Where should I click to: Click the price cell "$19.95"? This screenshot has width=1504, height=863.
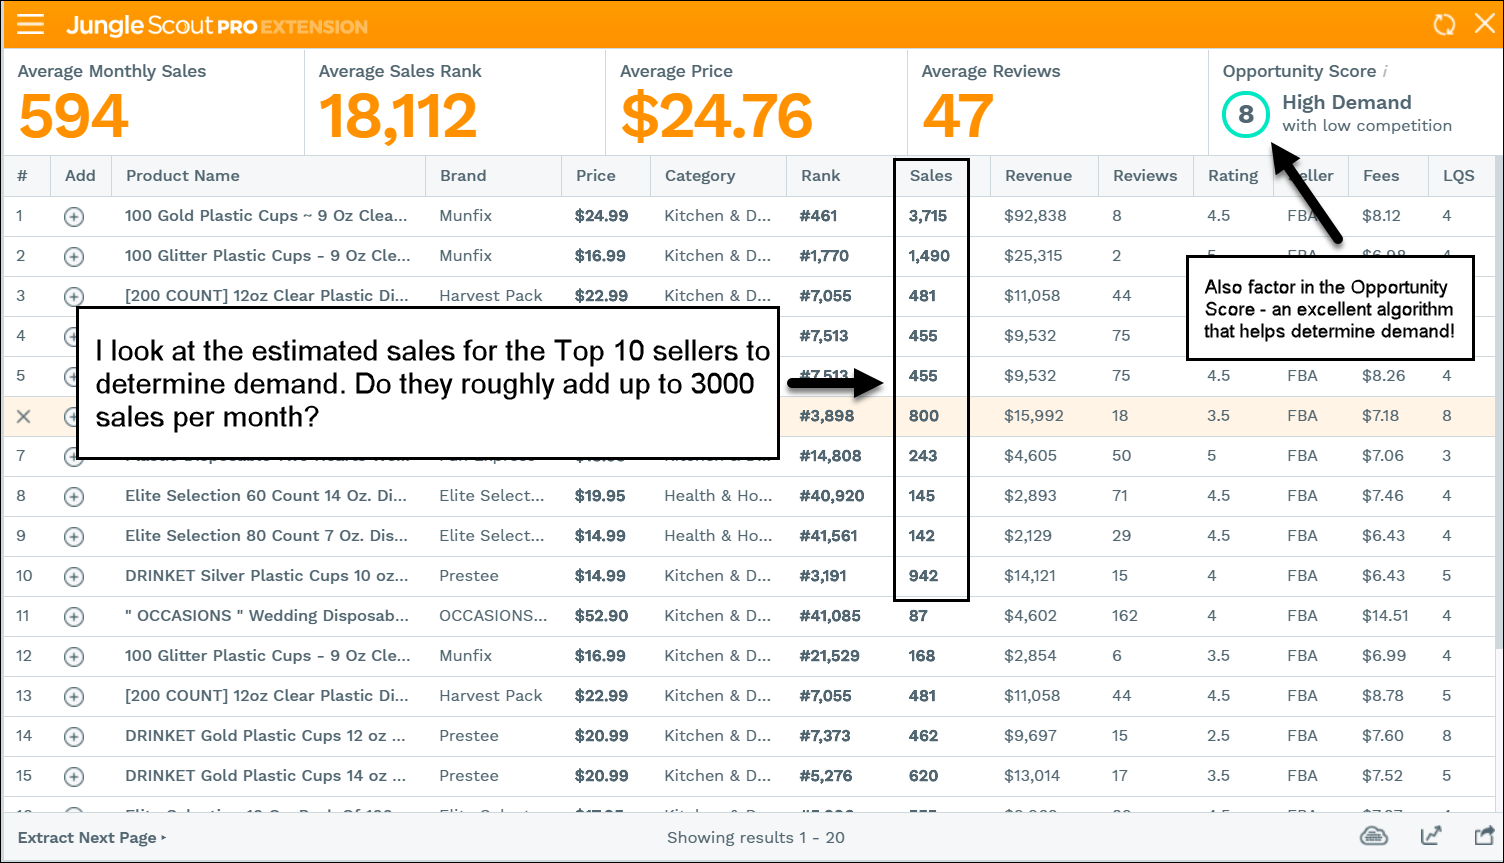[x=600, y=496]
